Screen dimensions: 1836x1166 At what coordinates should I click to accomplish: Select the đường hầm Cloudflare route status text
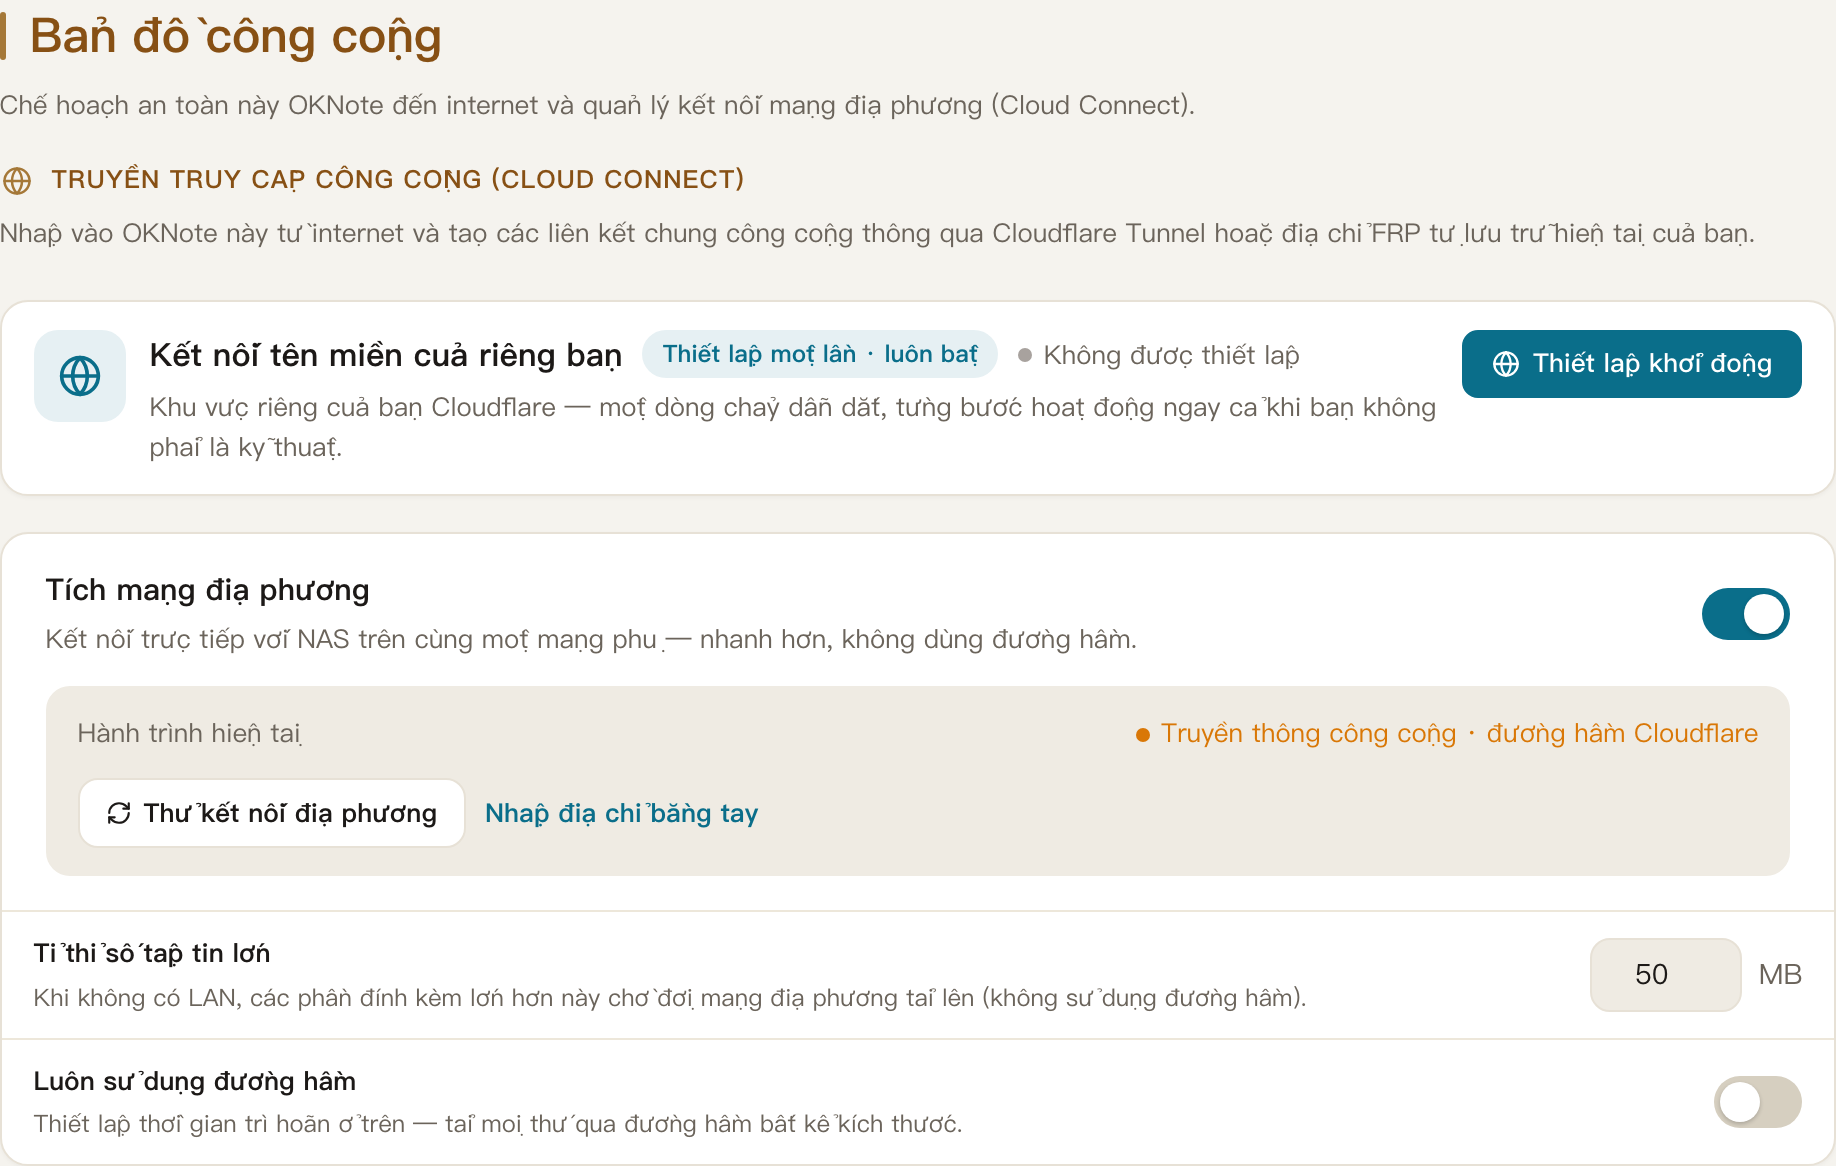point(1622,733)
